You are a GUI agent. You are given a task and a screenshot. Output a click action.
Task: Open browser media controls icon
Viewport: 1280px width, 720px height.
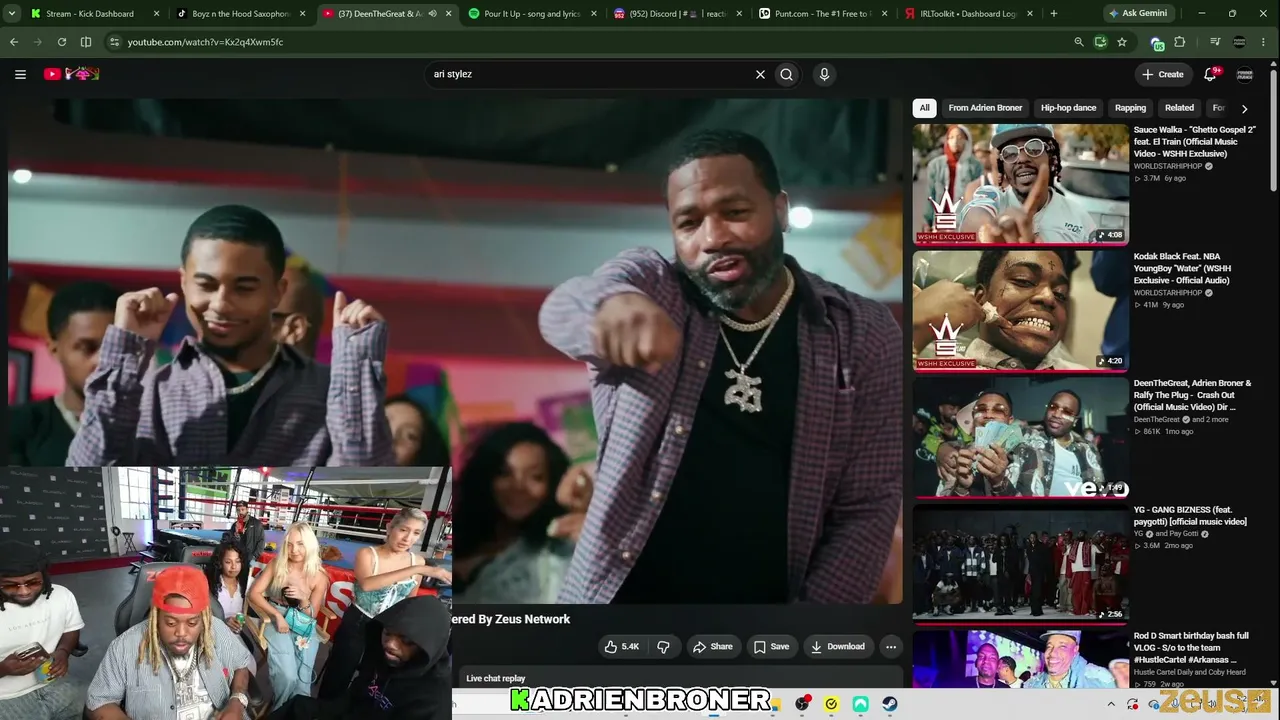point(1215,42)
